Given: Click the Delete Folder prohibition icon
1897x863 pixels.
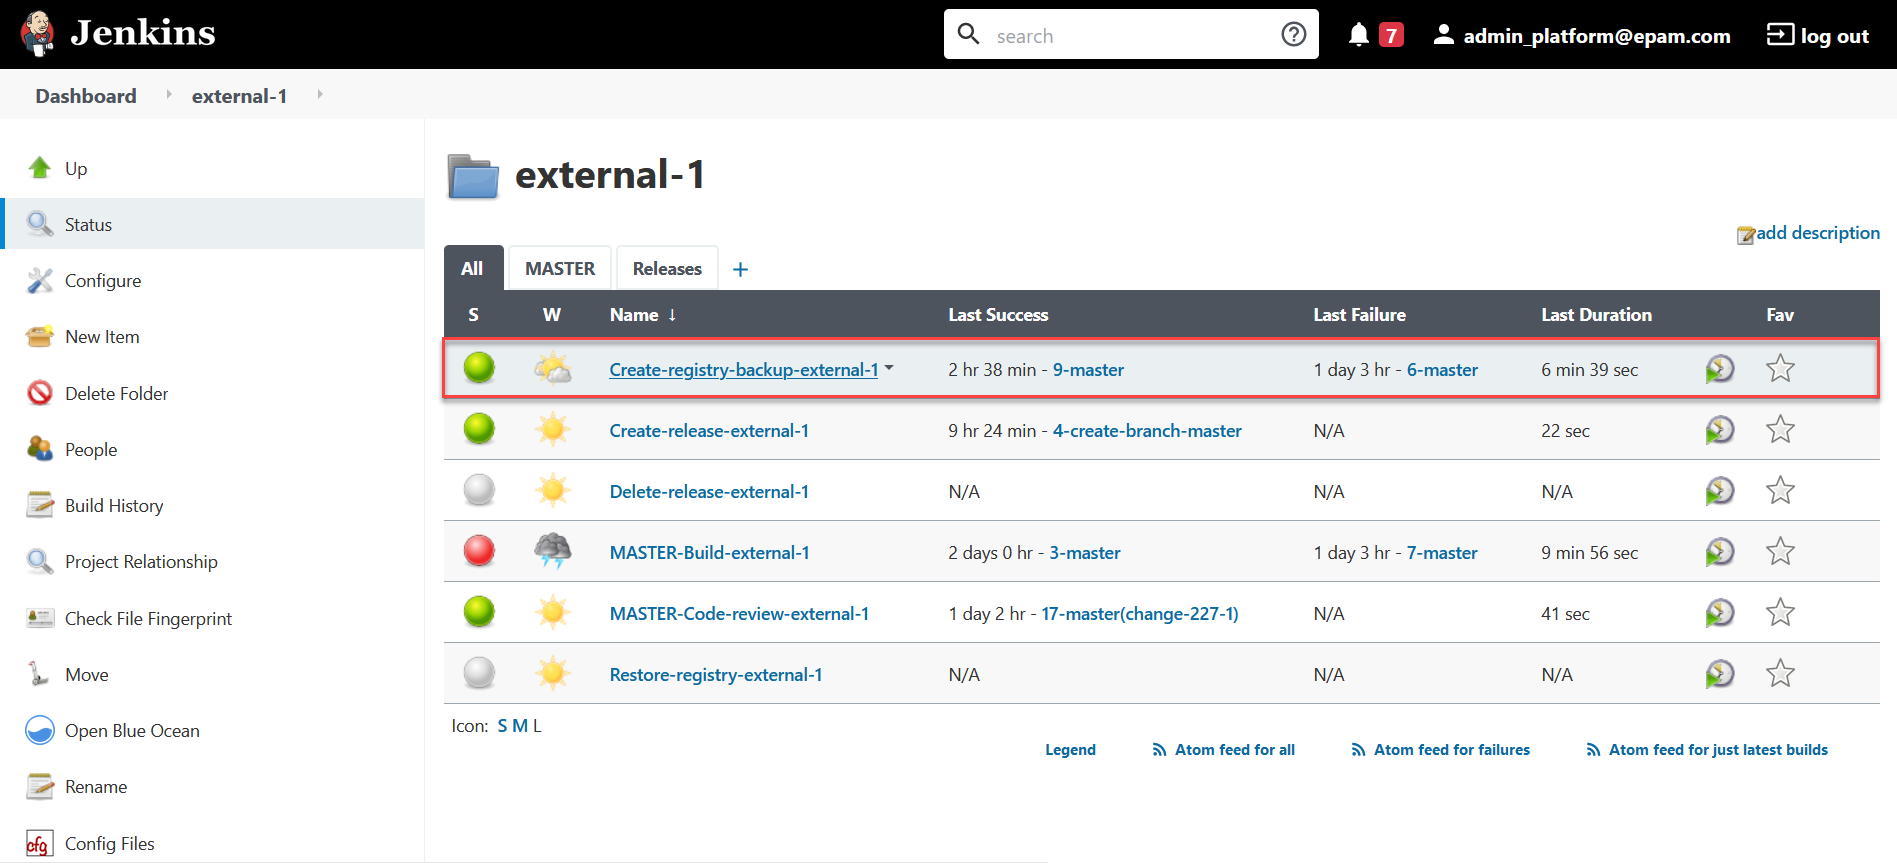Looking at the screenshot, I should [40, 393].
